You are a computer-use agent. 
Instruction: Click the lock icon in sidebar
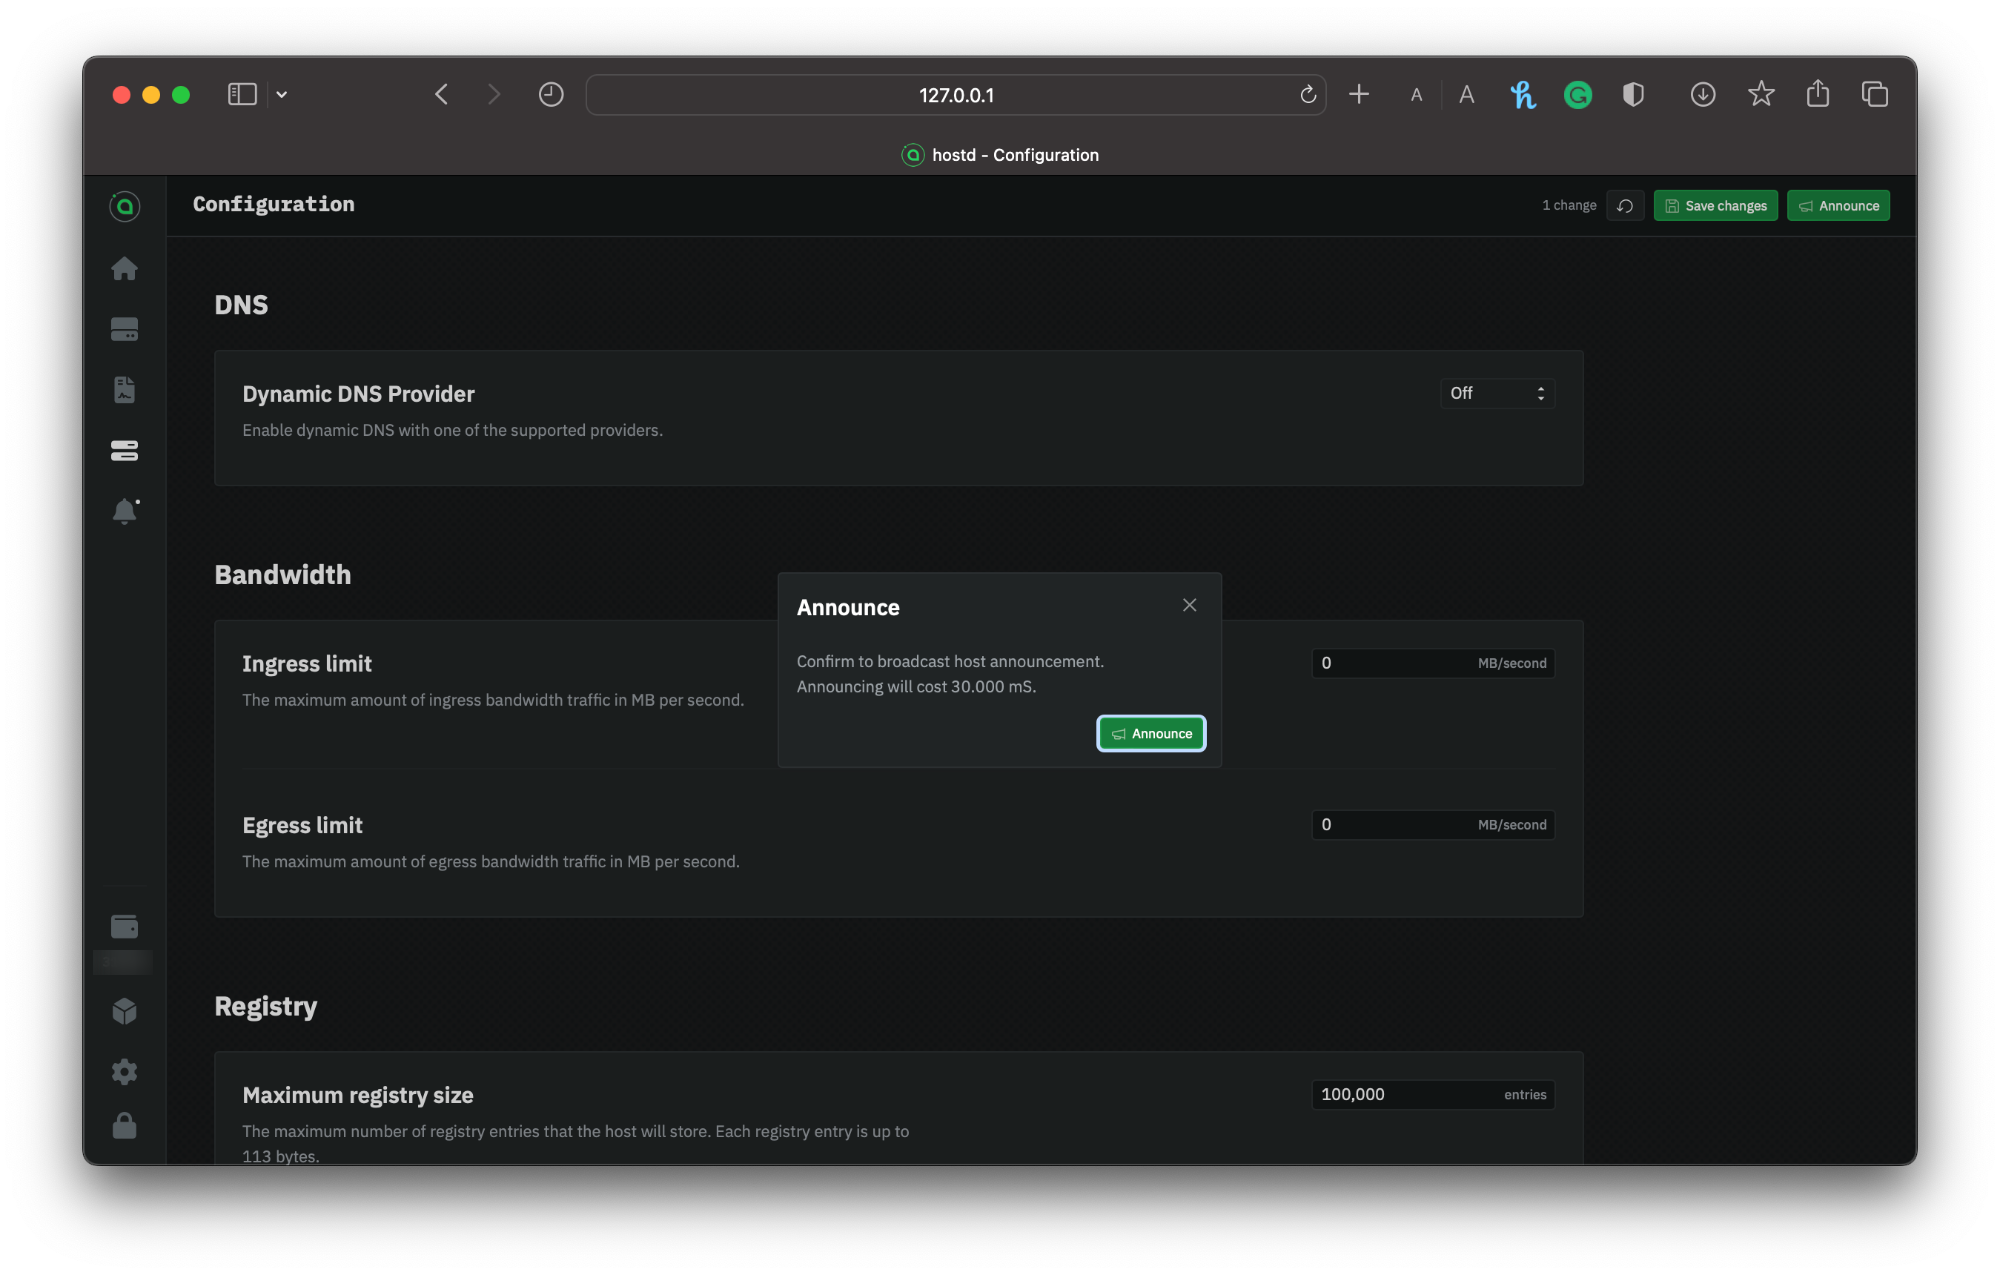point(124,1127)
